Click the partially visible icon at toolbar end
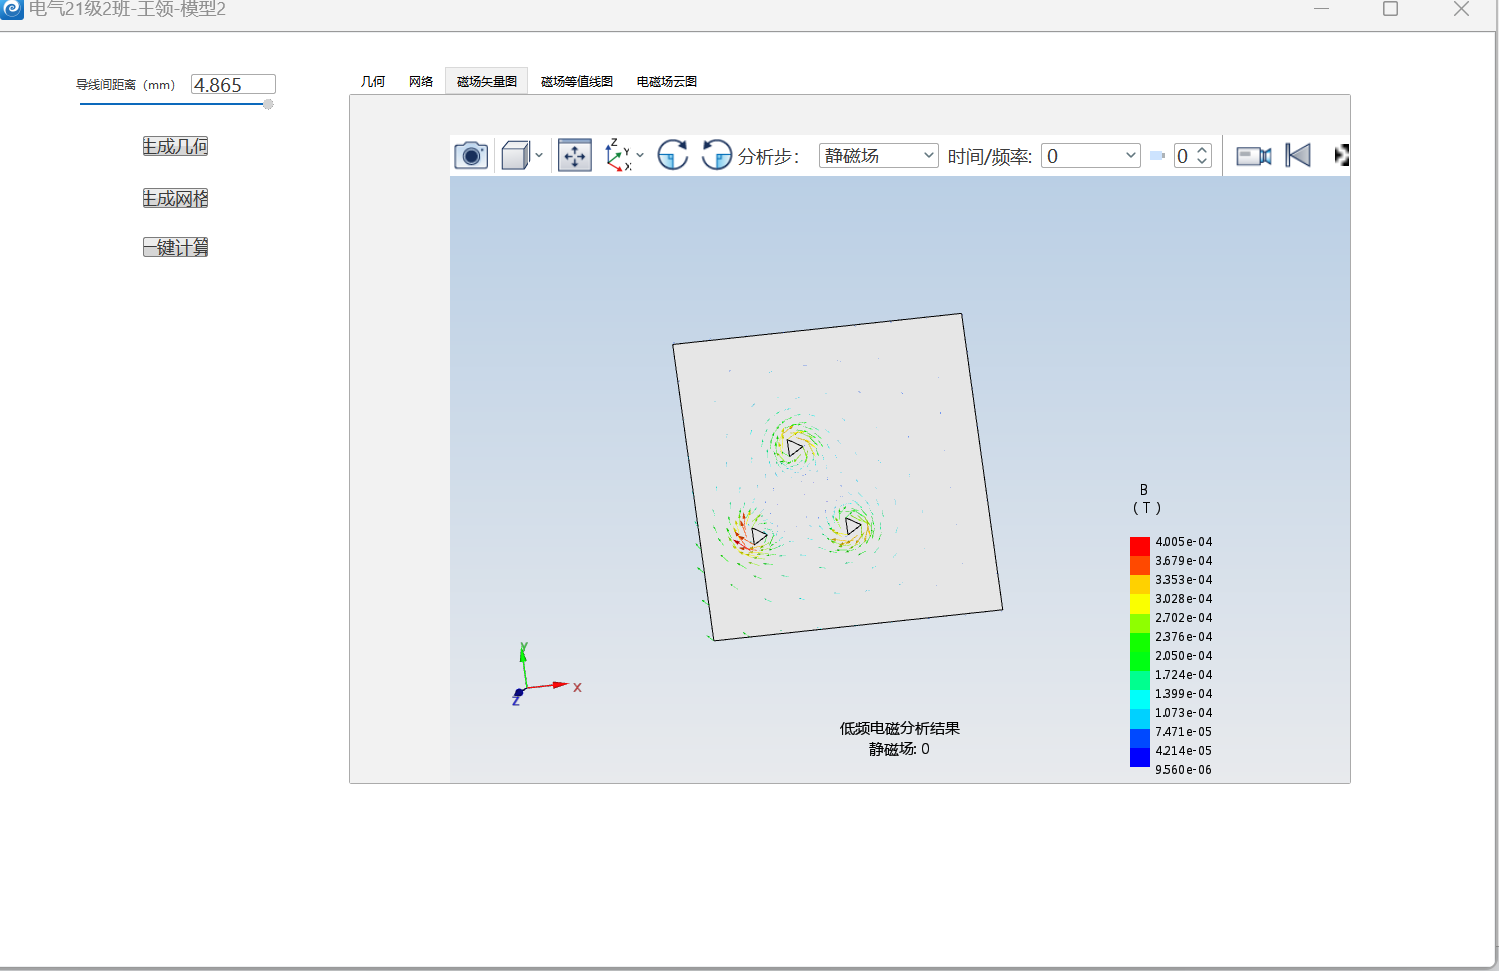This screenshot has height=971, width=1499. tap(1342, 155)
